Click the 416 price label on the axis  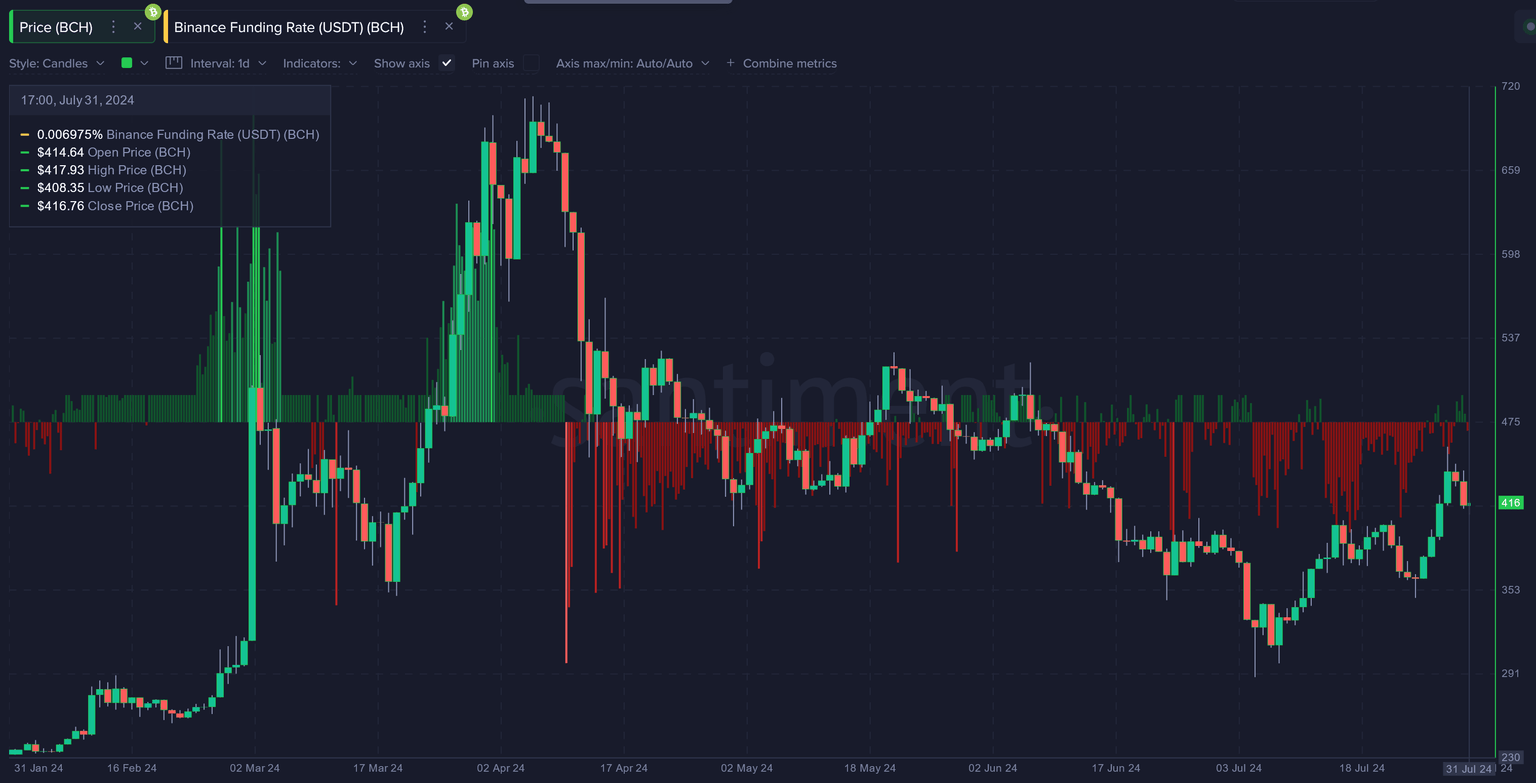tap(1510, 503)
